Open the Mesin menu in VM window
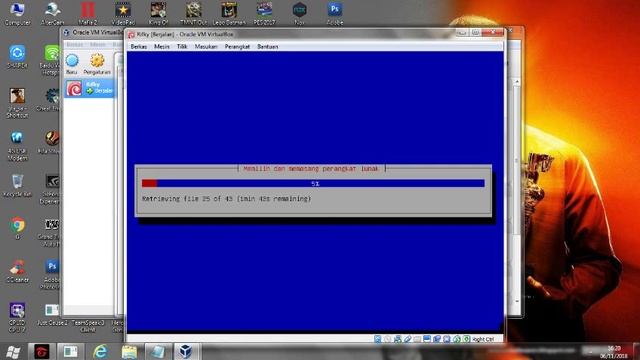The image size is (640, 360). point(162,47)
